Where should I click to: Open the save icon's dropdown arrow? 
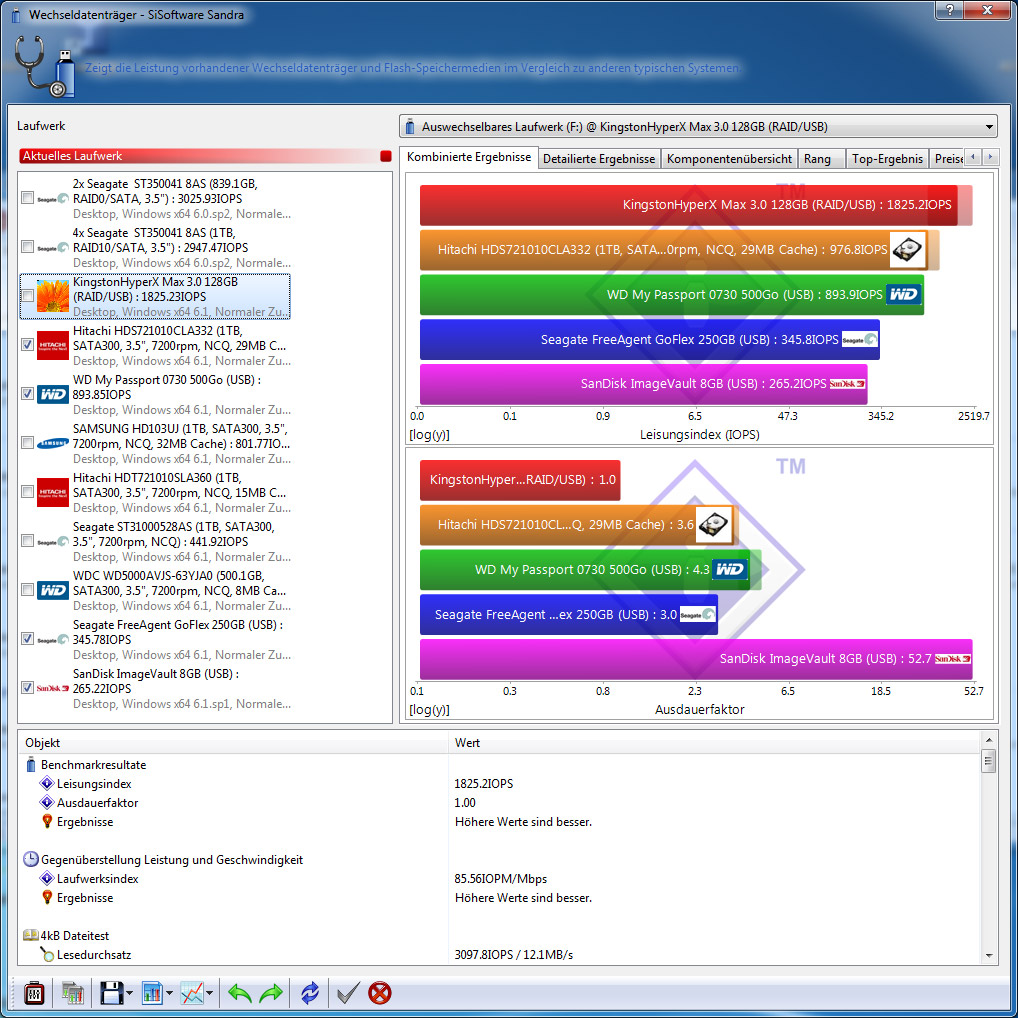coord(129,993)
